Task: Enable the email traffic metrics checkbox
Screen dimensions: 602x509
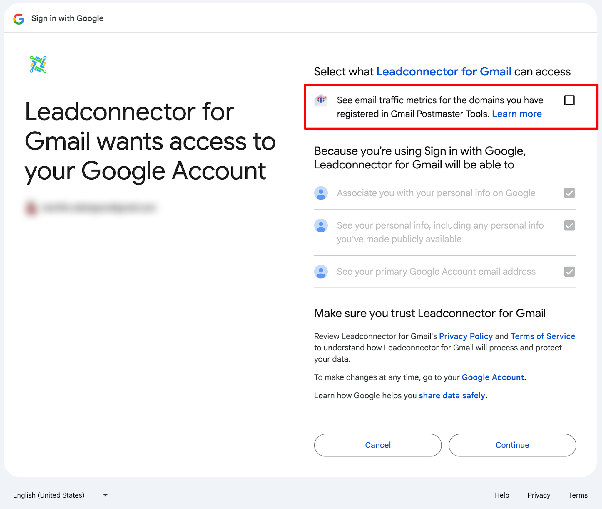Action: click(569, 100)
